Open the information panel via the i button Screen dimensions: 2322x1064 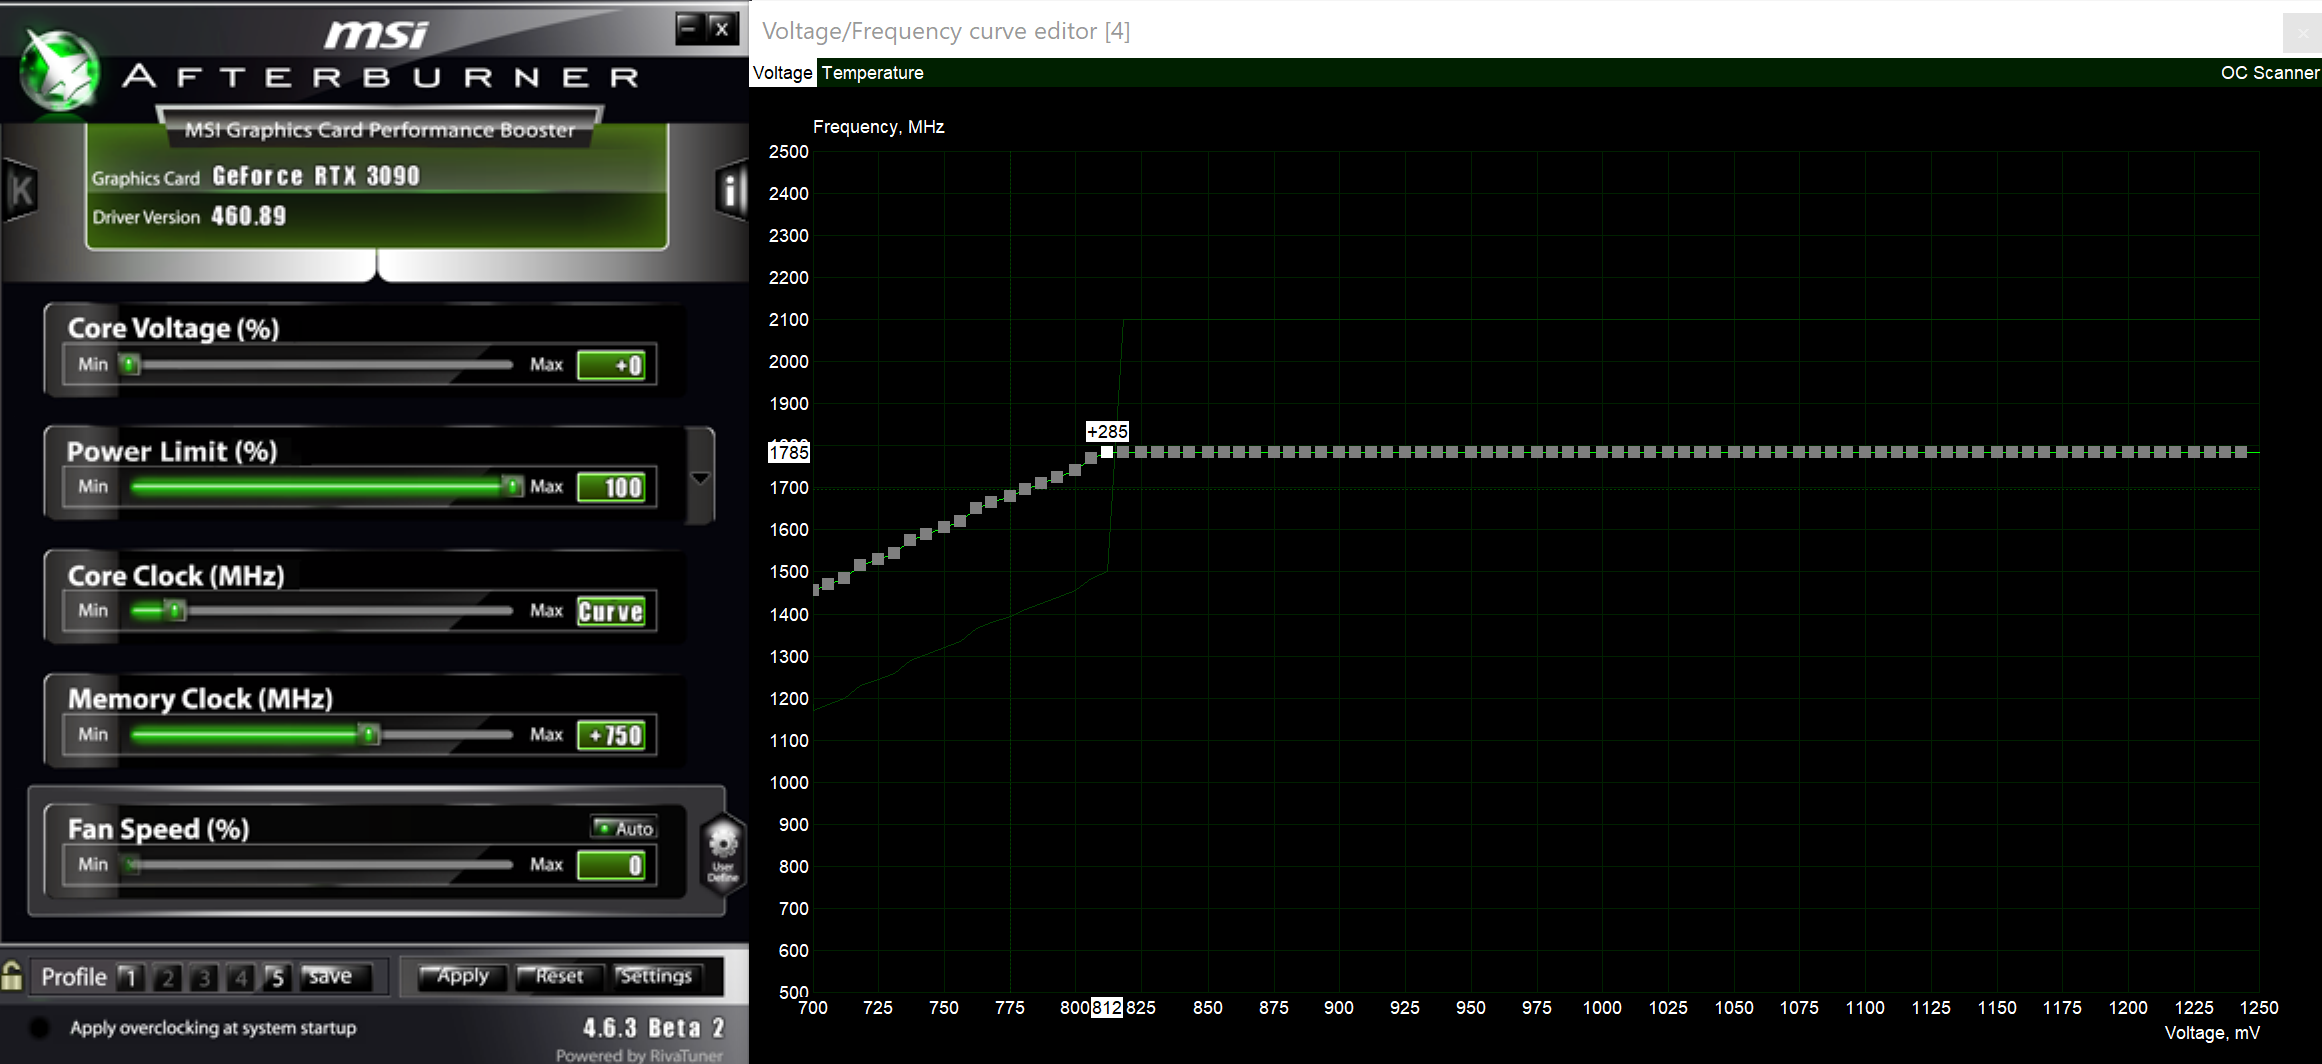pos(732,190)
